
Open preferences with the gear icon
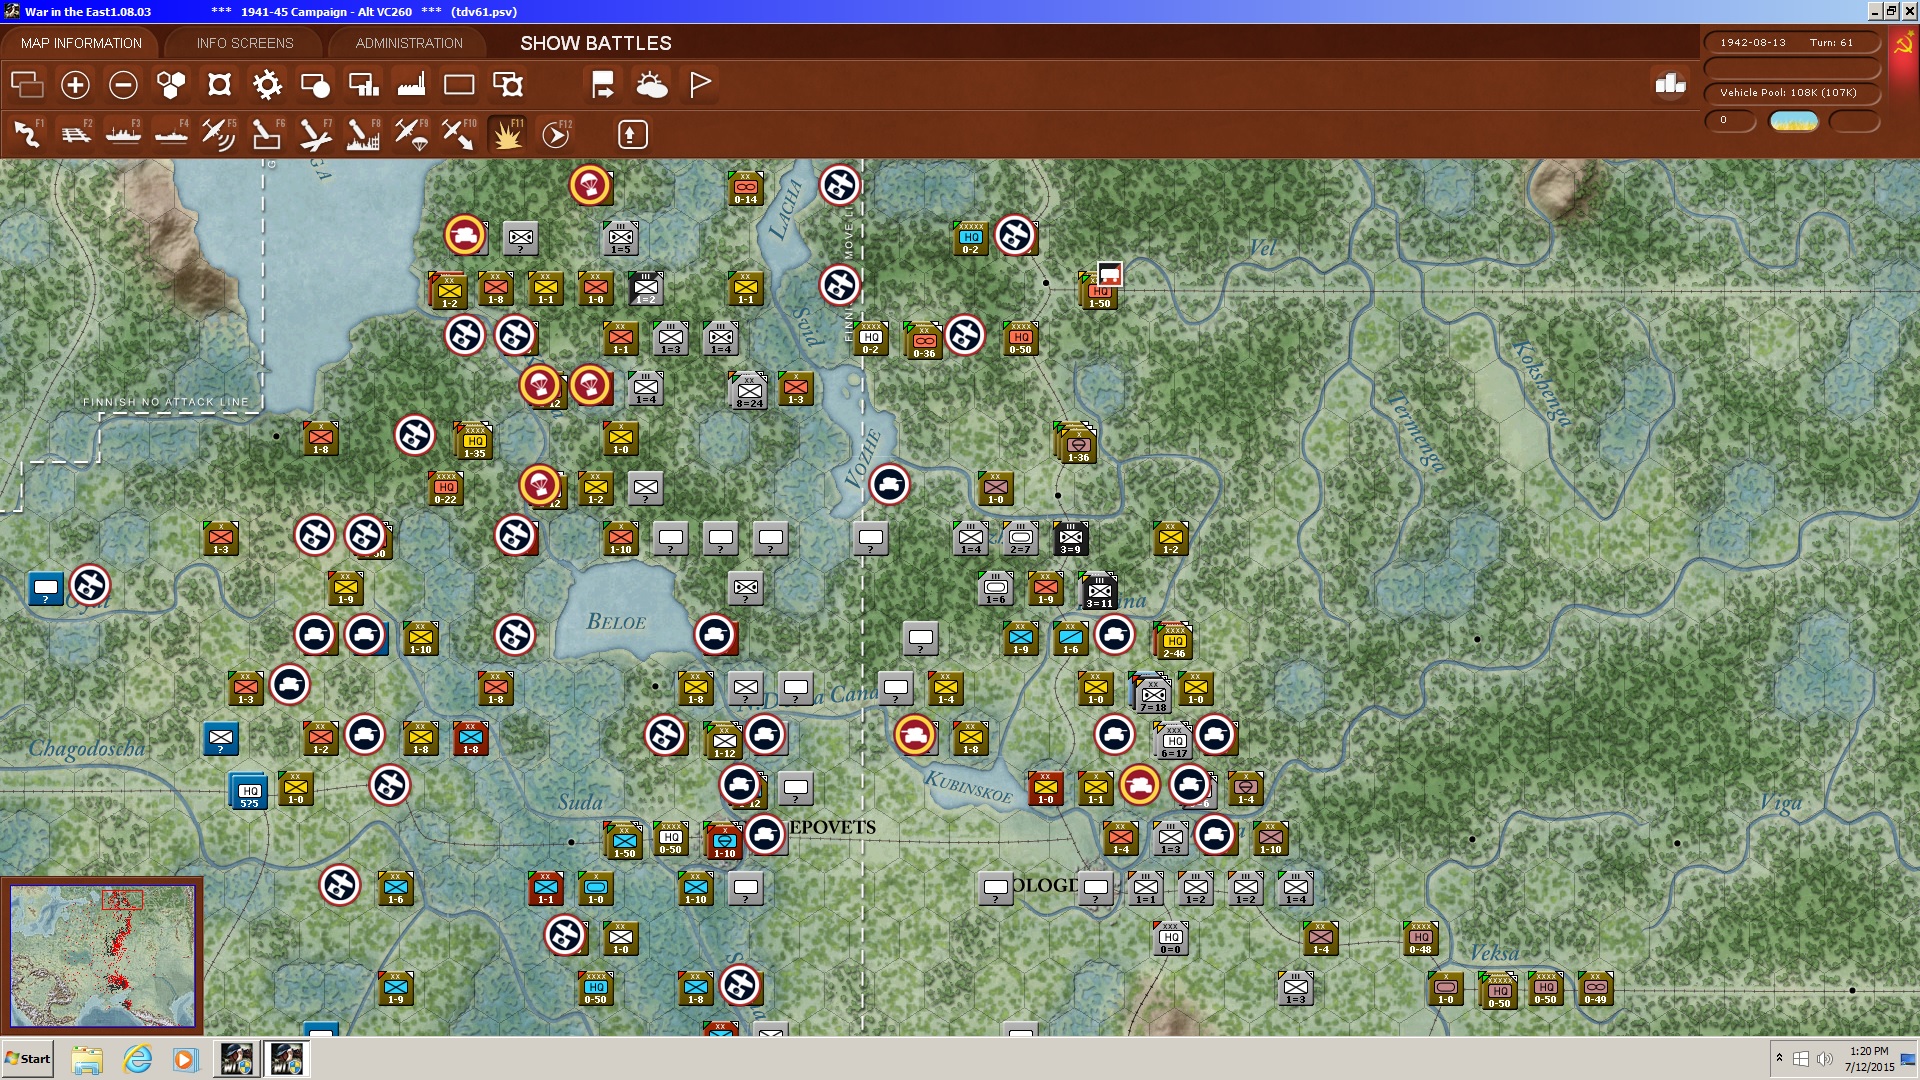coord(267,85)
